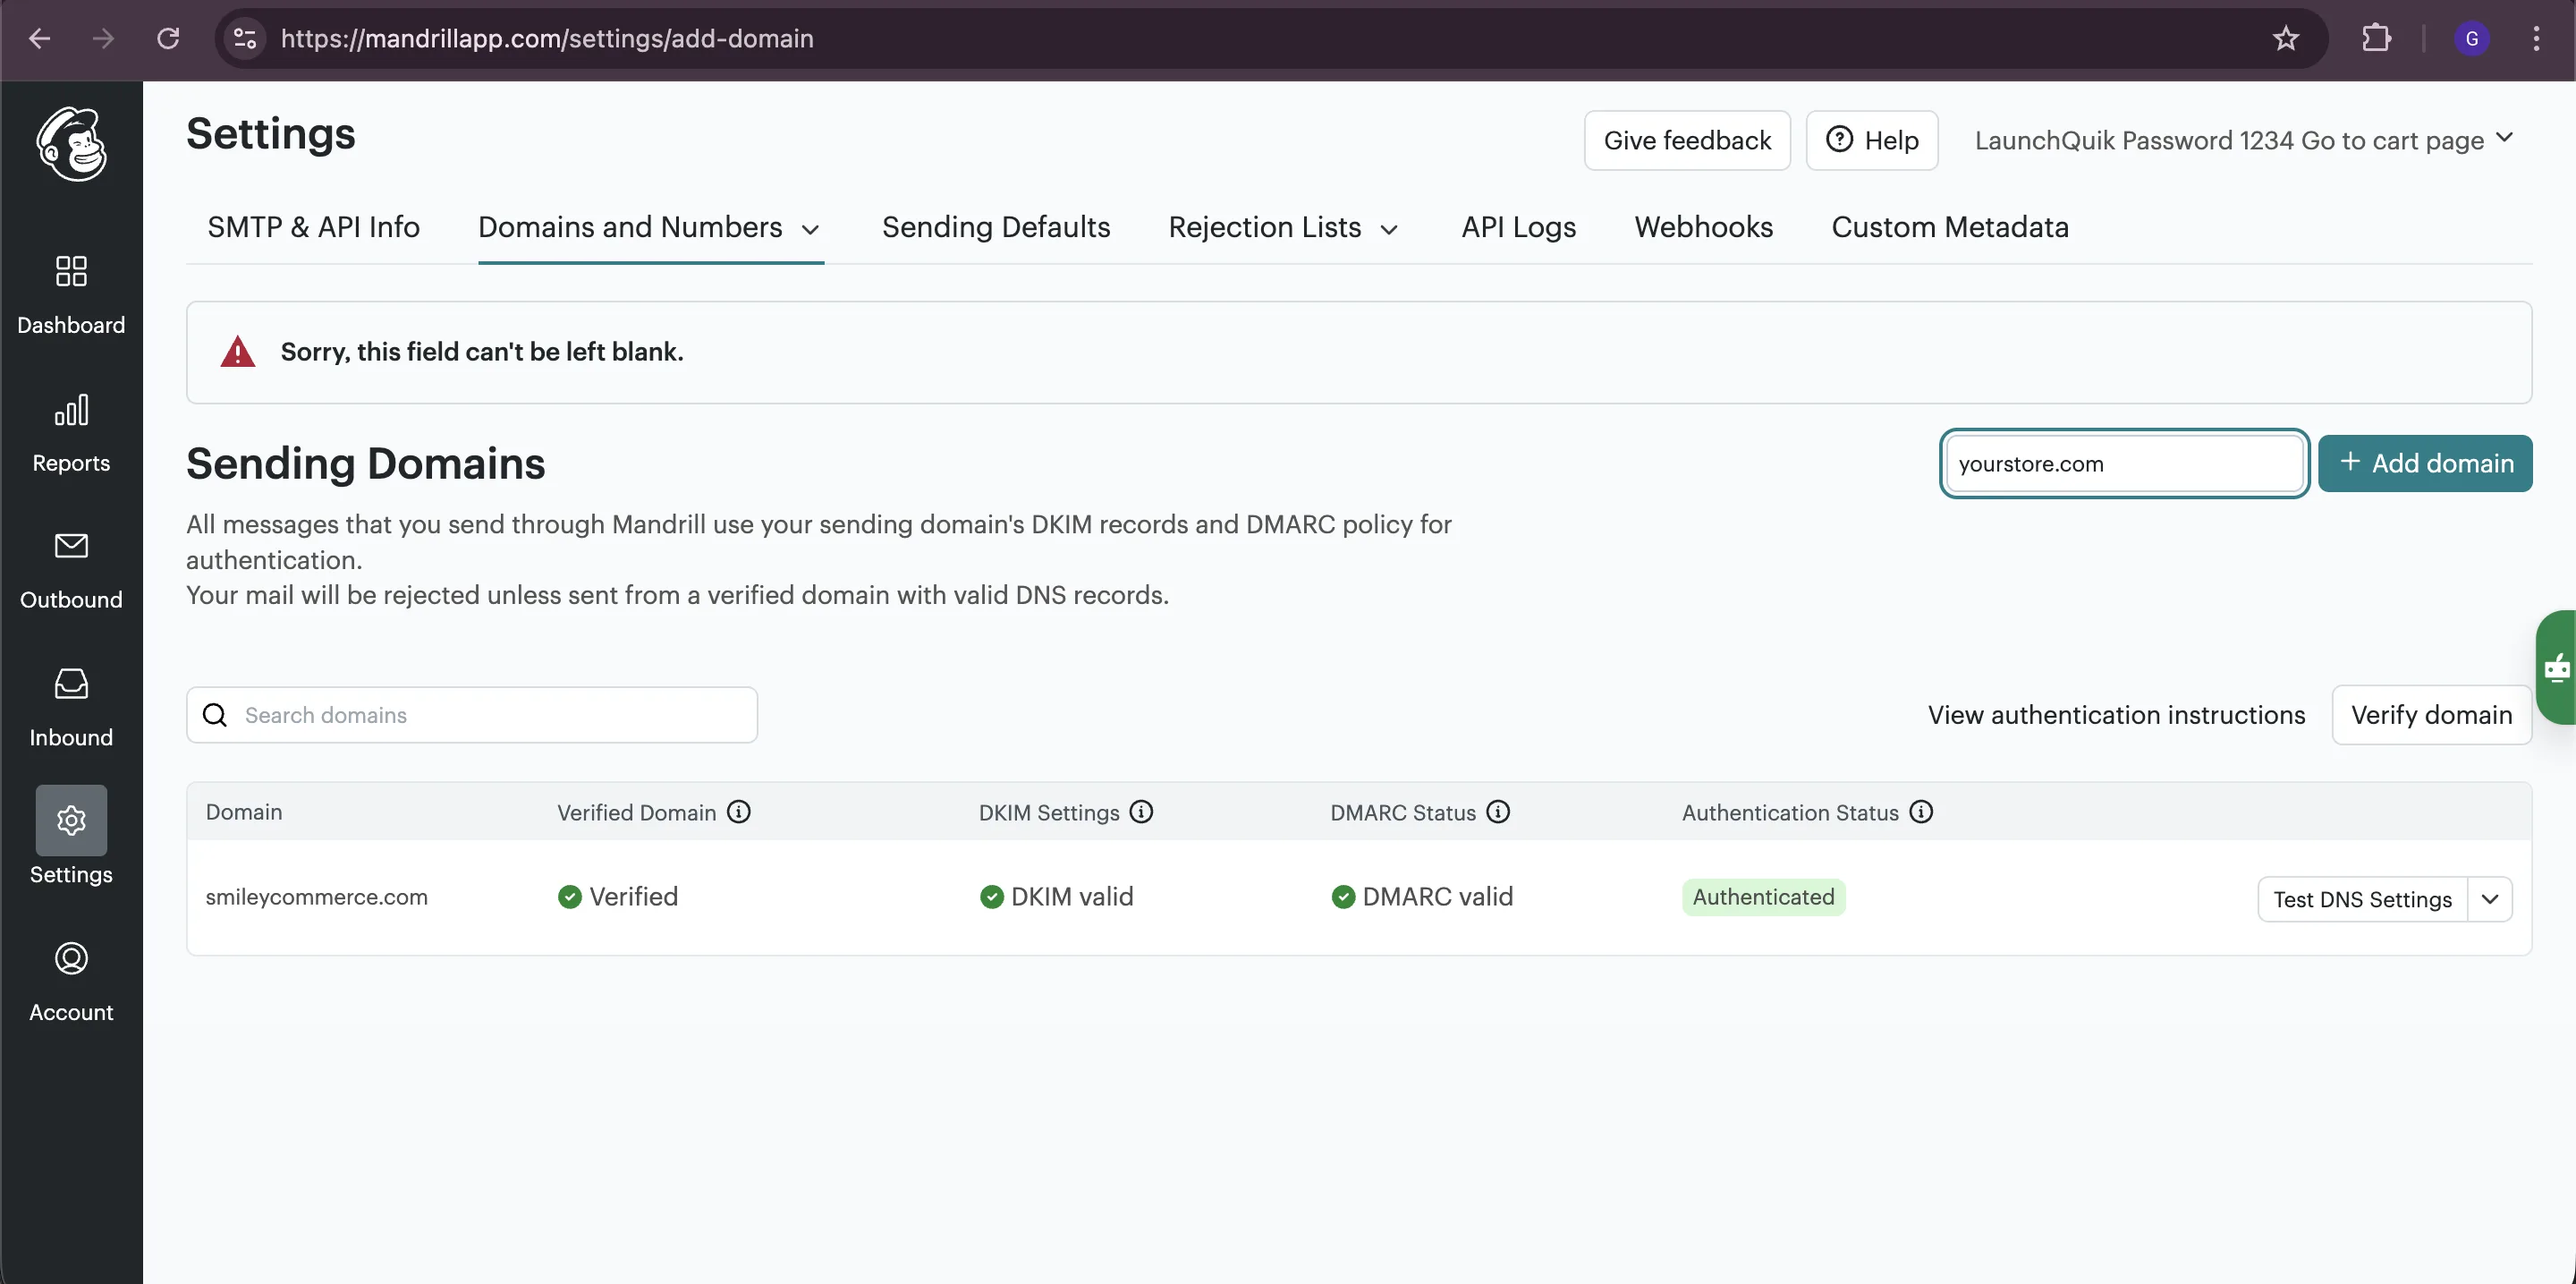Viewport: 2576px width, 1284px height.
Task: Click the Add domain button
Action: (x=2425, y=463)
